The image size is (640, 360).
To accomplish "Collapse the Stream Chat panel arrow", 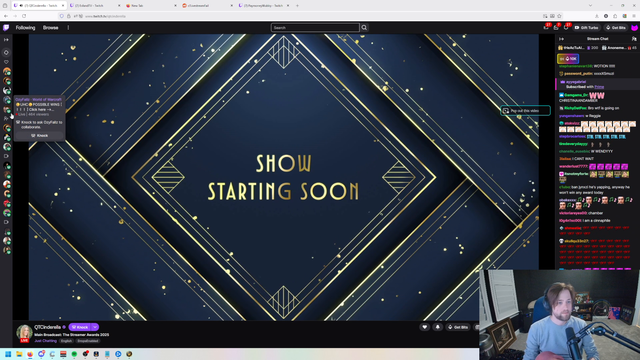I will coord(561,39).
